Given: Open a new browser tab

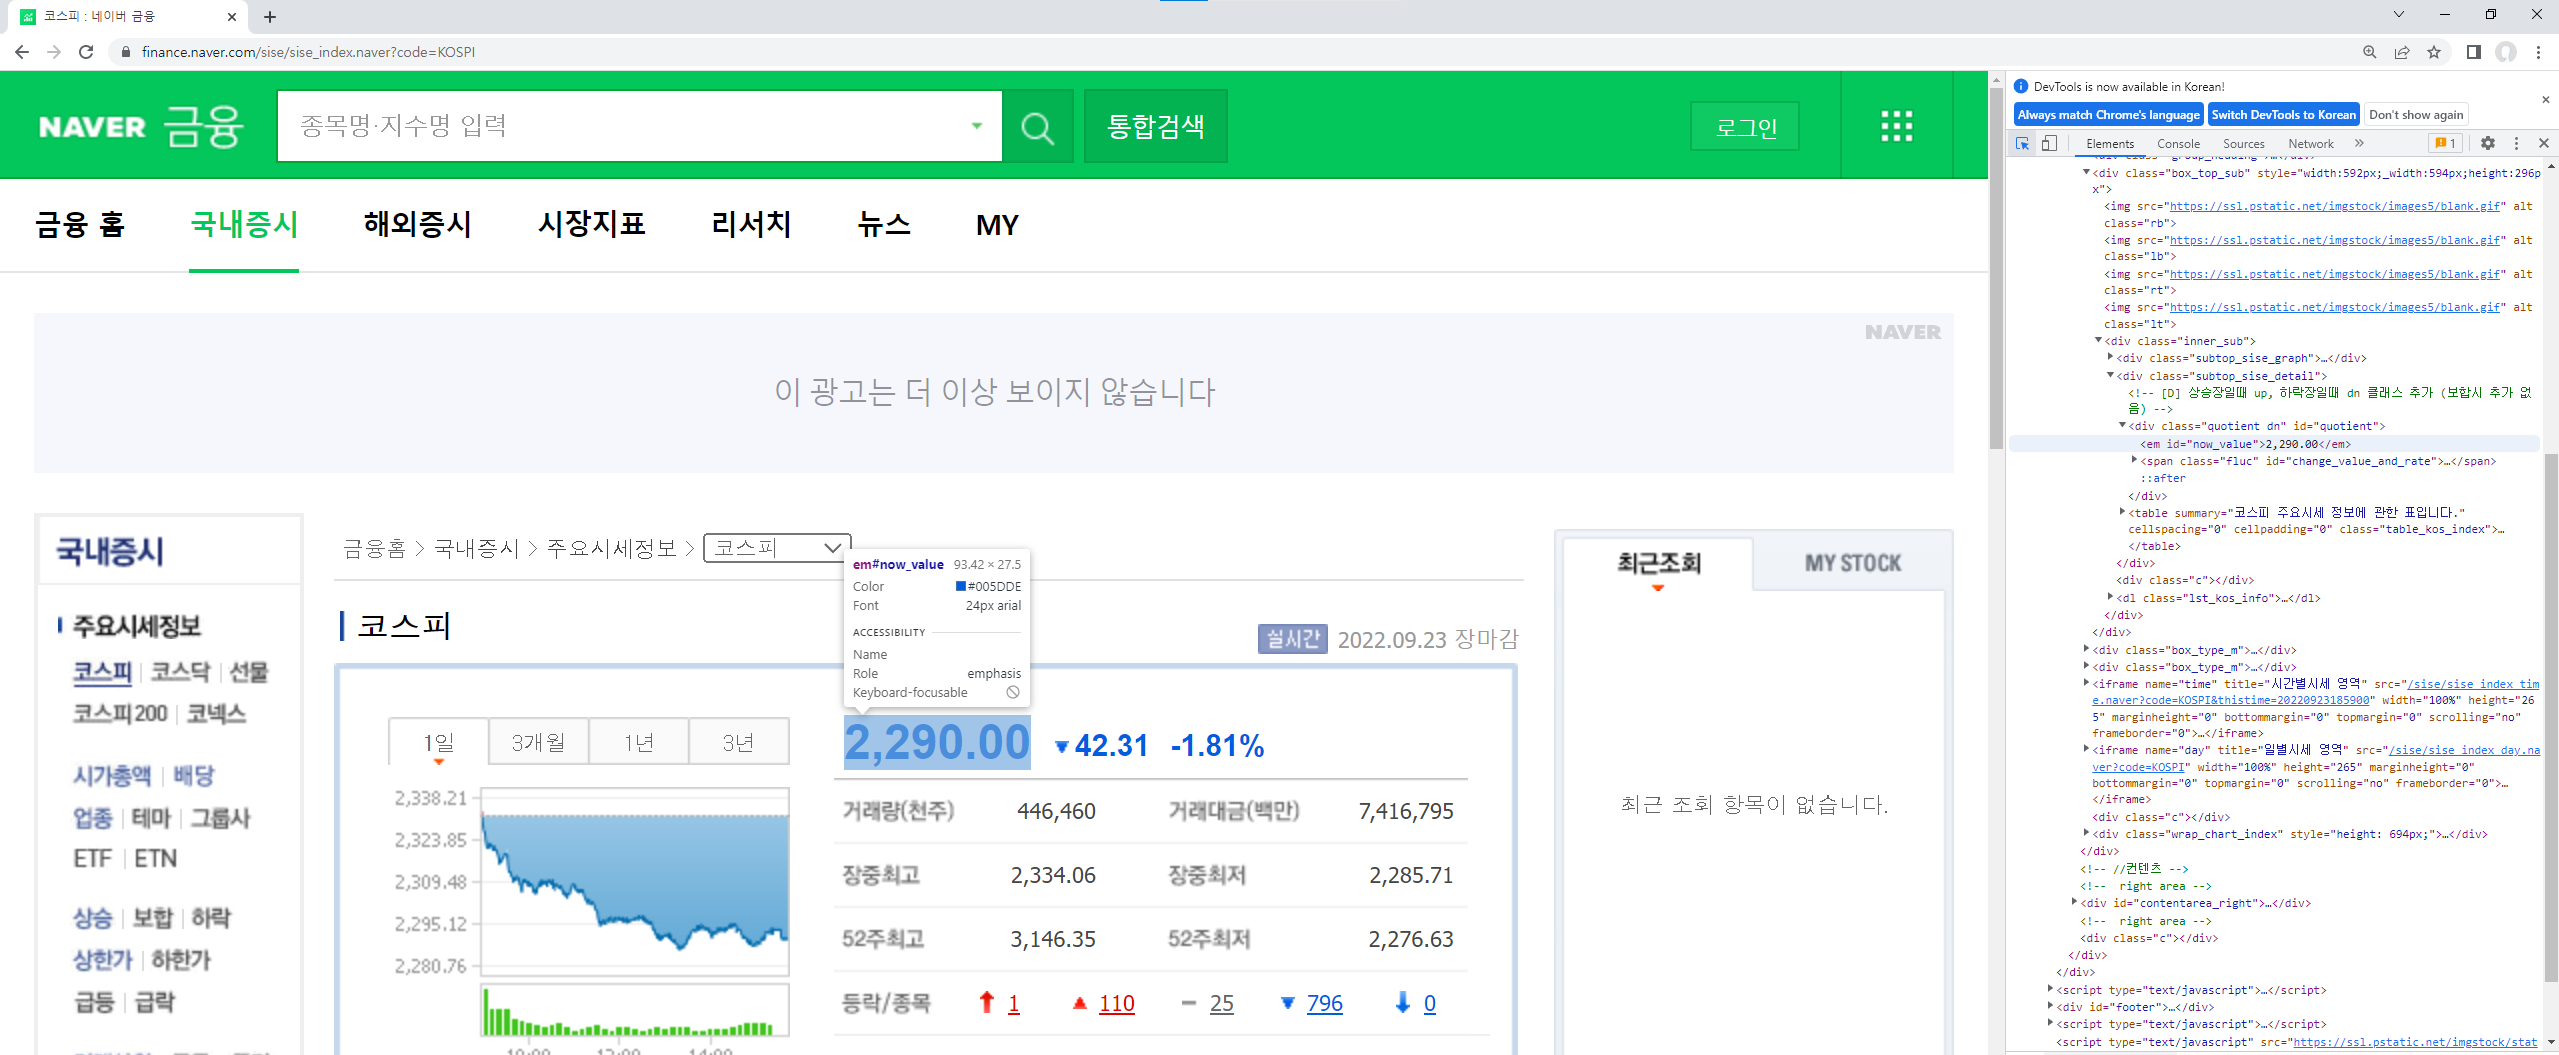Looking at the screenshot, I should click(270, 17).
